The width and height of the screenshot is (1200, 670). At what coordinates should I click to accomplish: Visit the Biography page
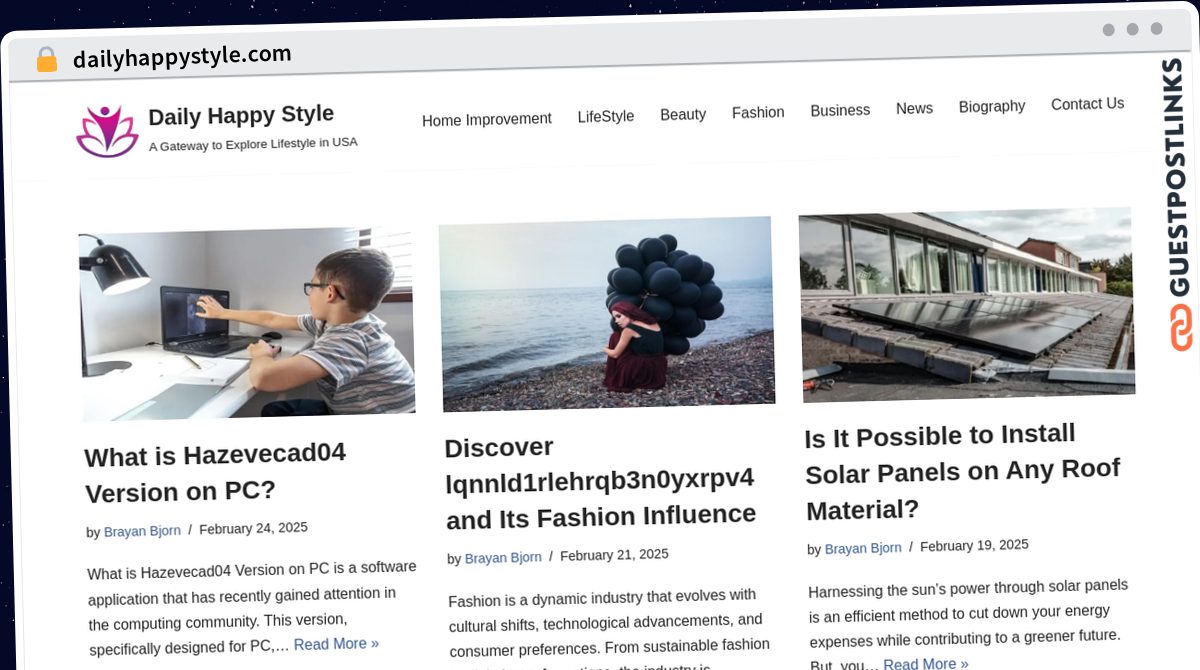(992, 106)
